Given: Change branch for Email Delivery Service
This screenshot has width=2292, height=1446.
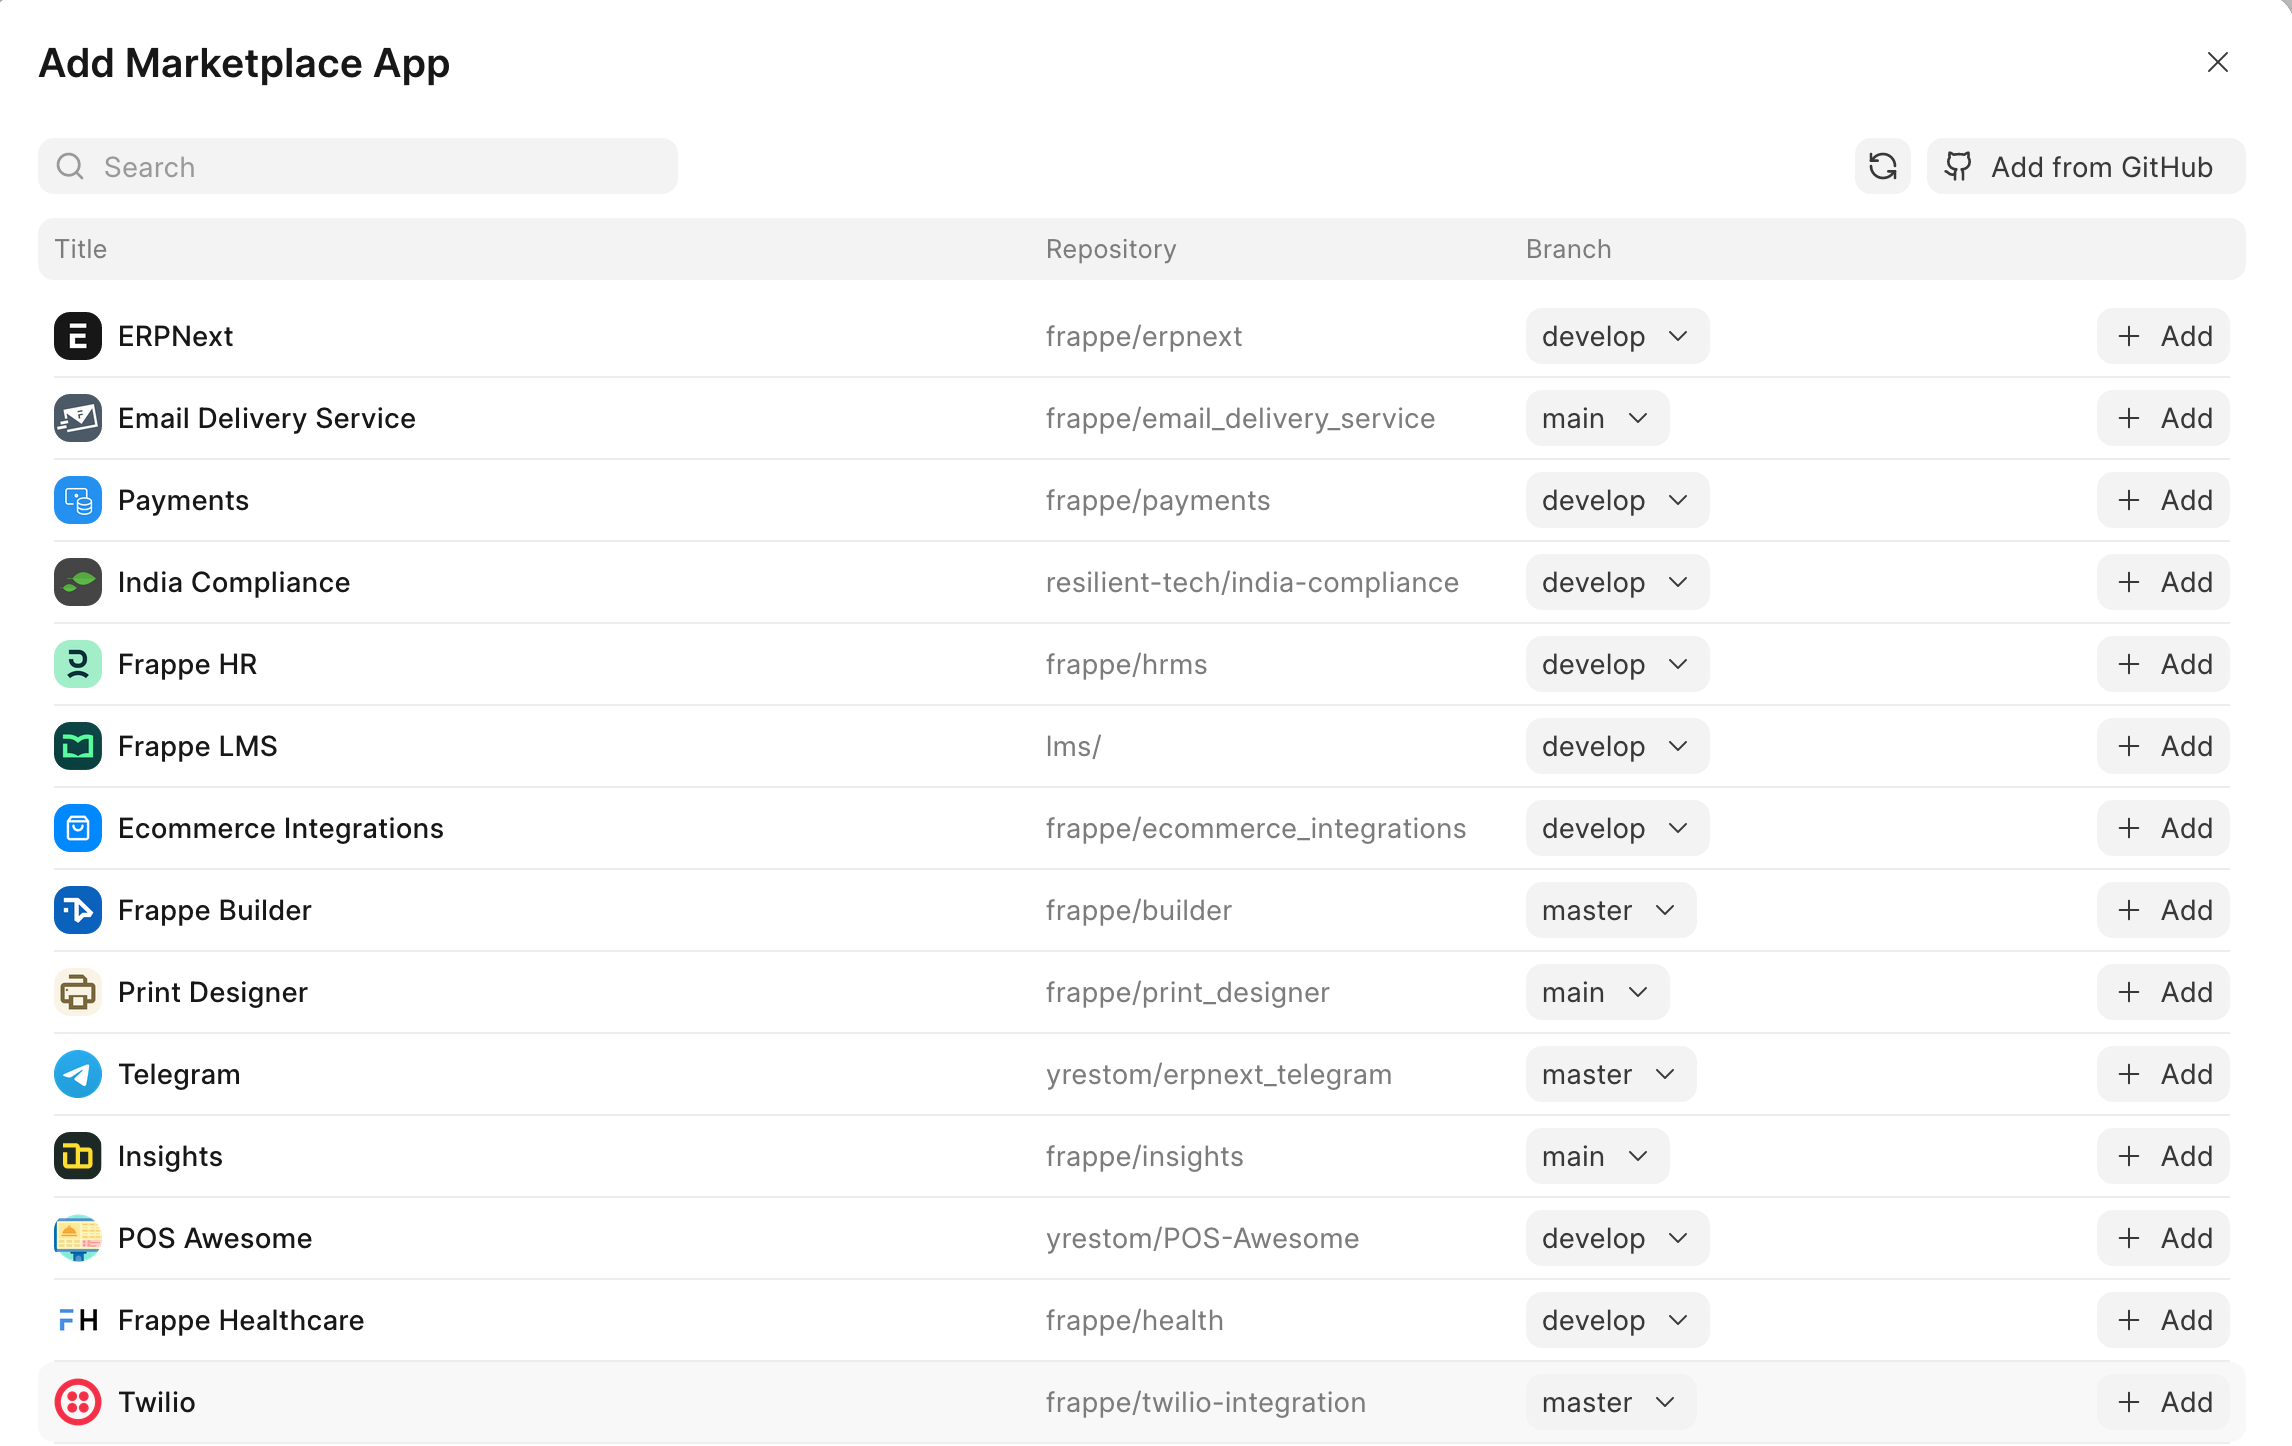Looking at the screenshot, I should tap(1596, 418).
